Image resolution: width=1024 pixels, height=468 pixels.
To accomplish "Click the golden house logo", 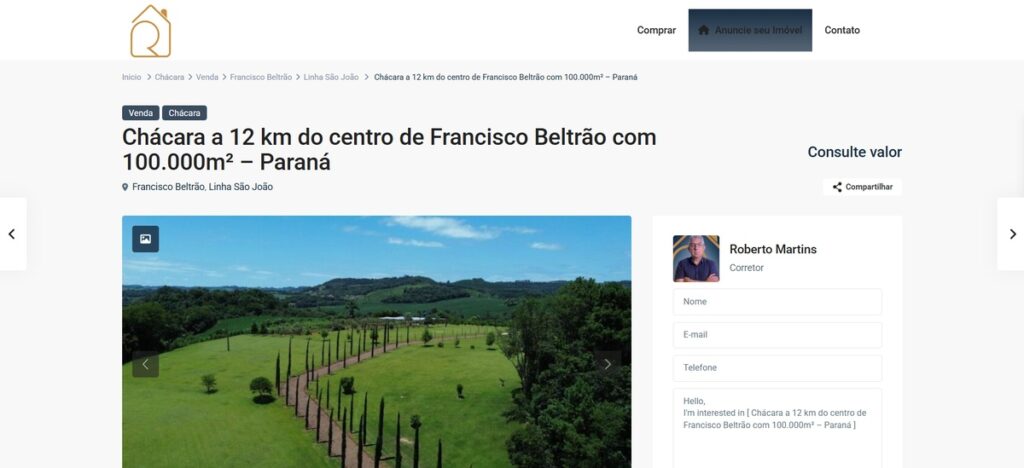I will [x=150, y=31].
